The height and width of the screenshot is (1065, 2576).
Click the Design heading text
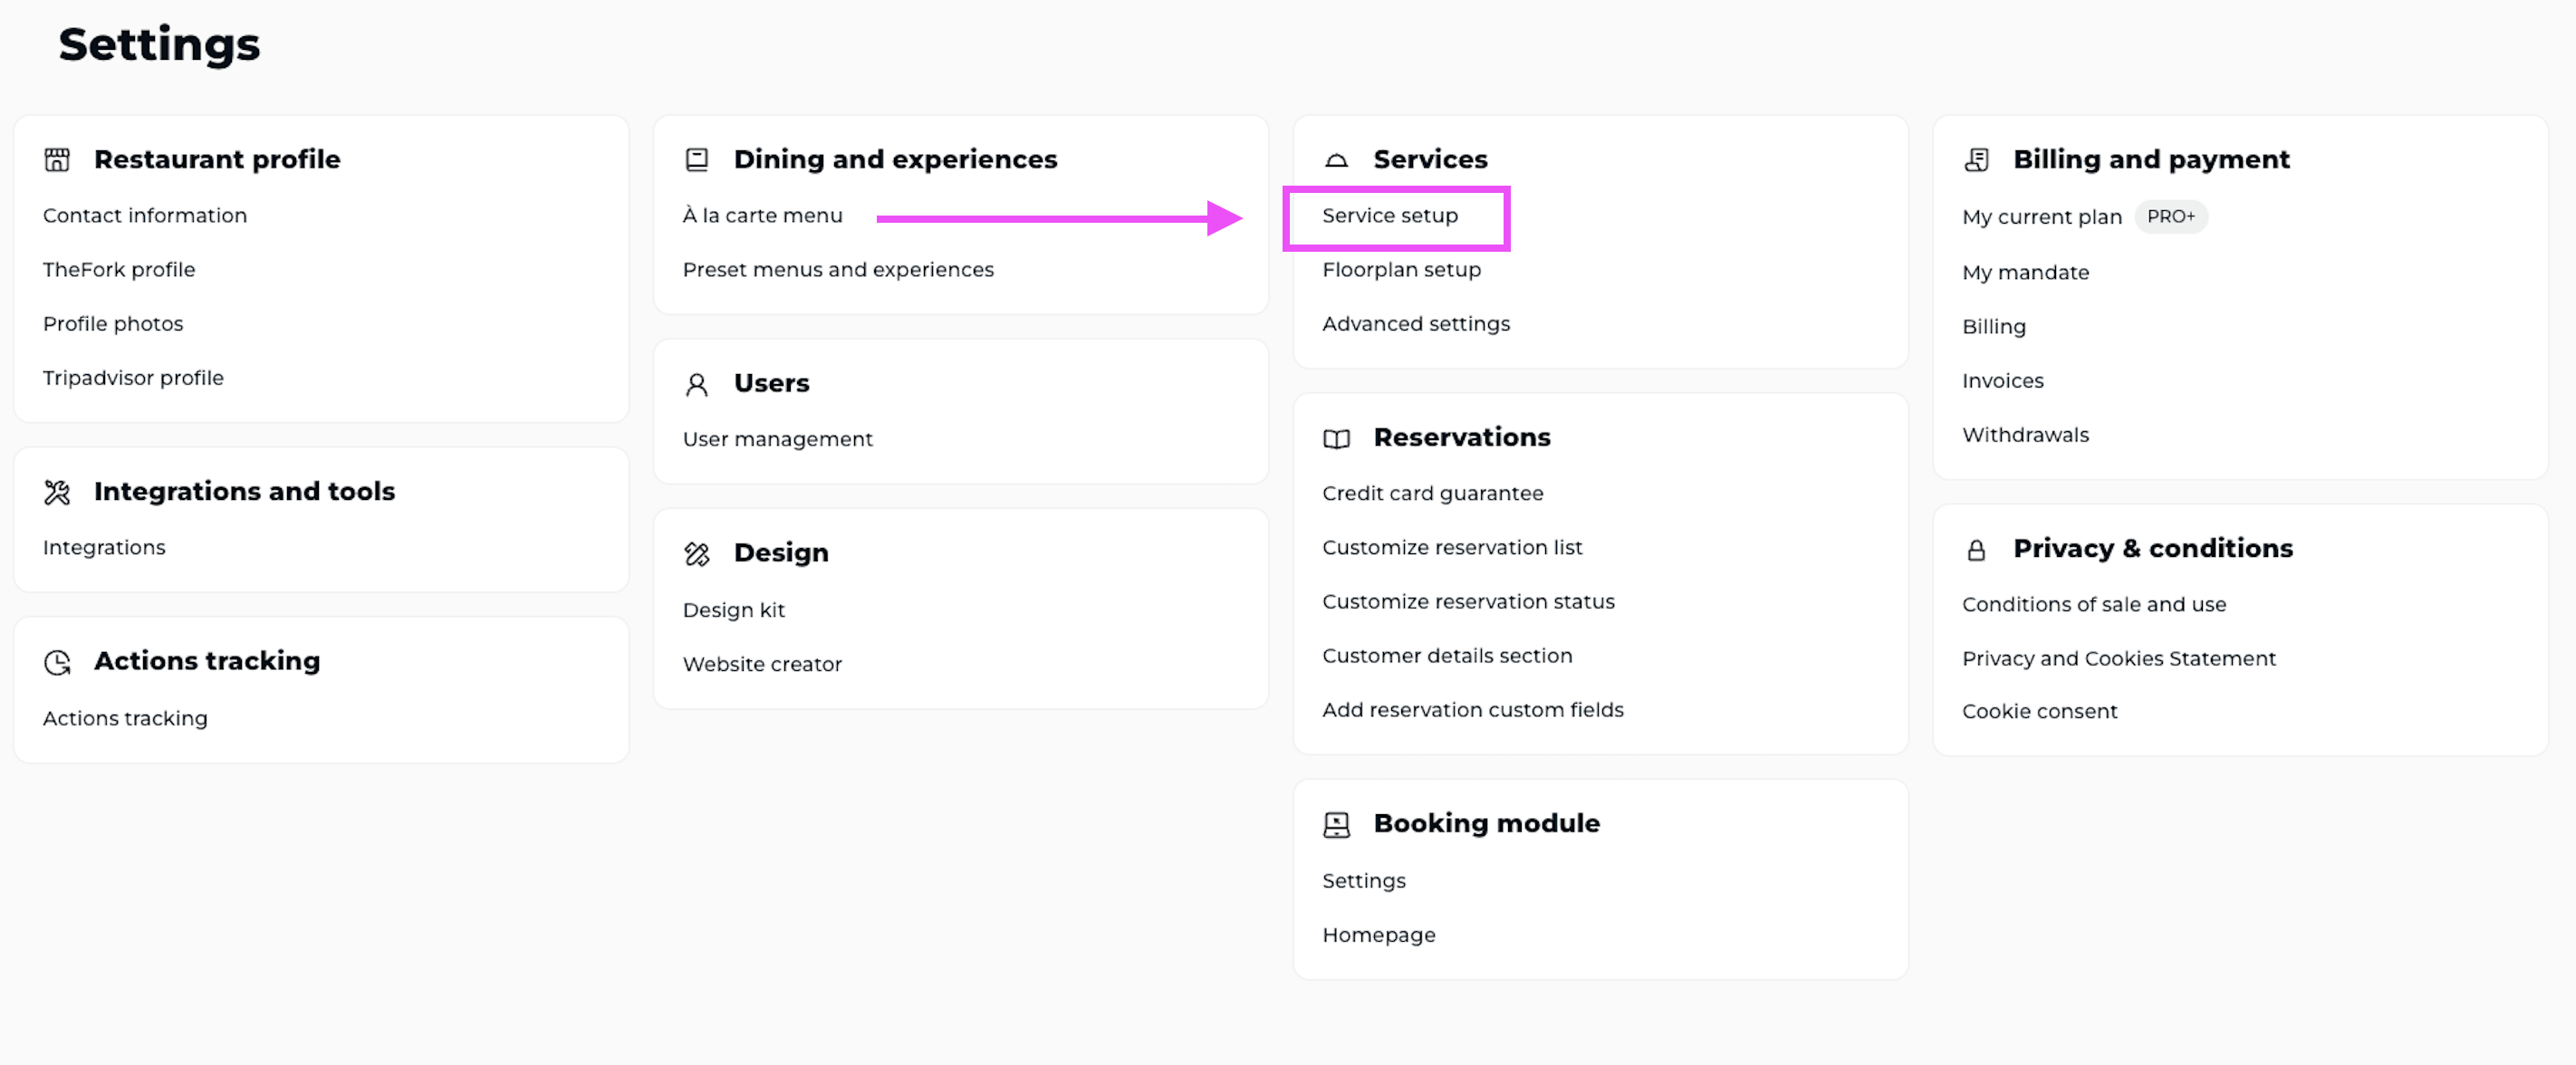click(x=781, y=553)
